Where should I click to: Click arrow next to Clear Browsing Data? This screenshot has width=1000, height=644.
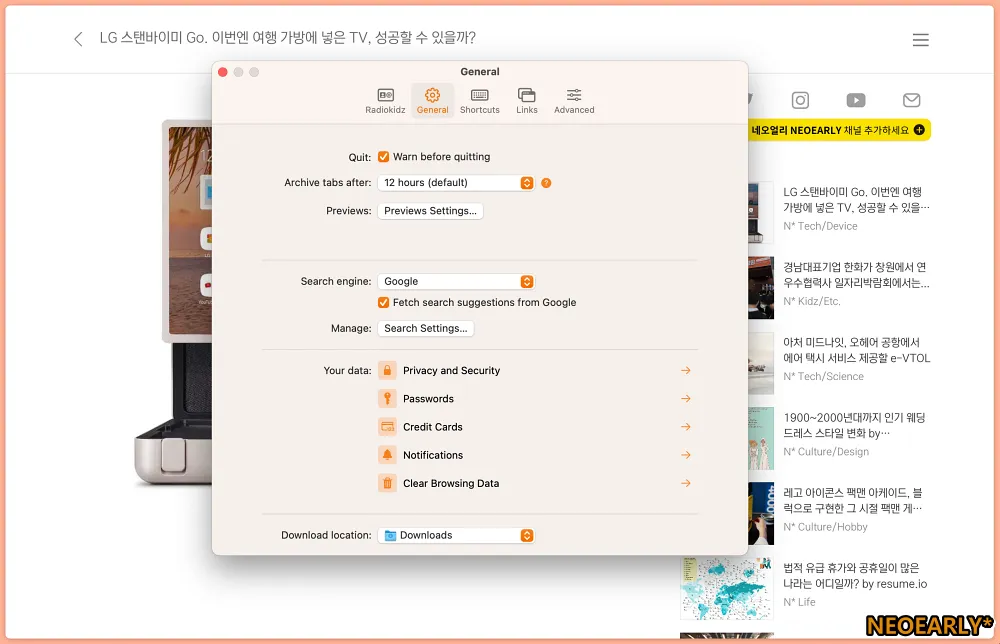[686, 483]
